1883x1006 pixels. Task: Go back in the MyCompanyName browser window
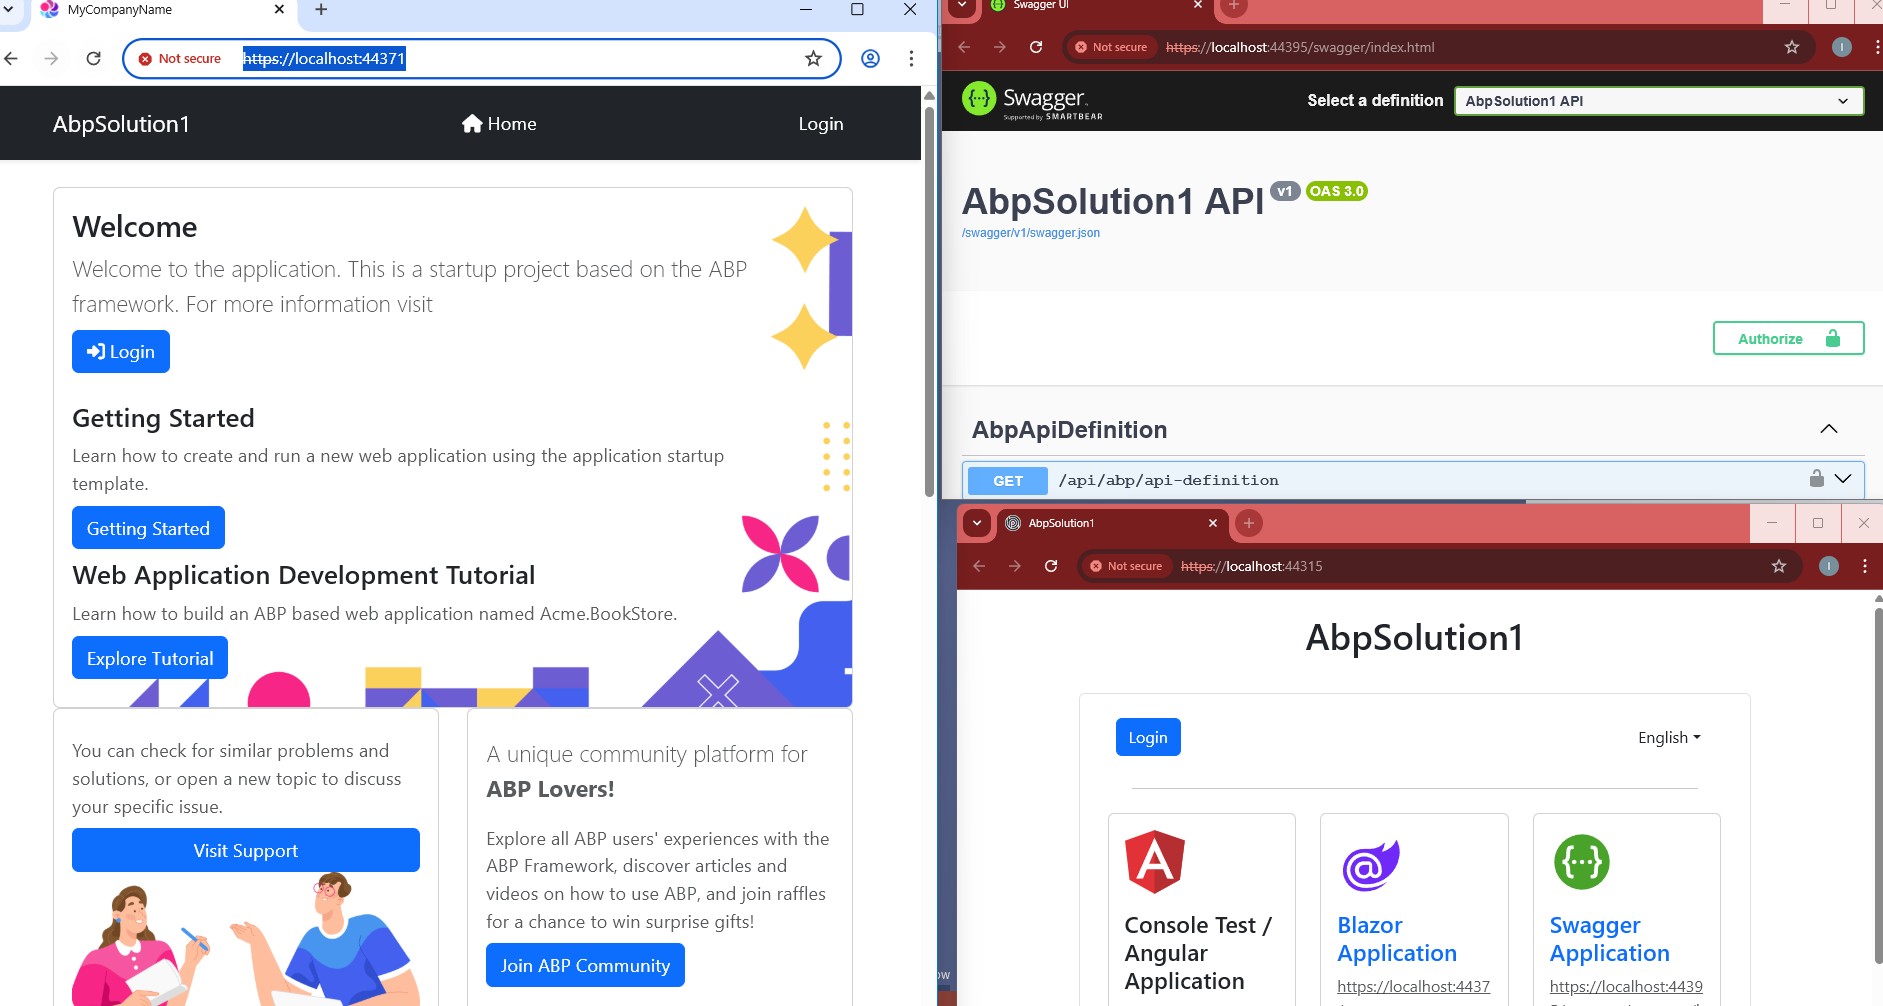coord(11,58)
